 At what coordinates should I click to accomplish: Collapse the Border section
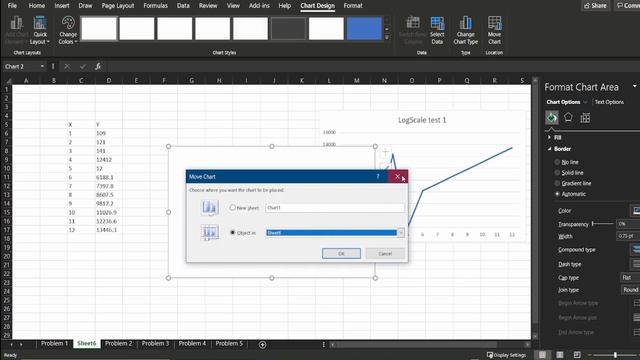pyautogui.click(x=549, y=149)
